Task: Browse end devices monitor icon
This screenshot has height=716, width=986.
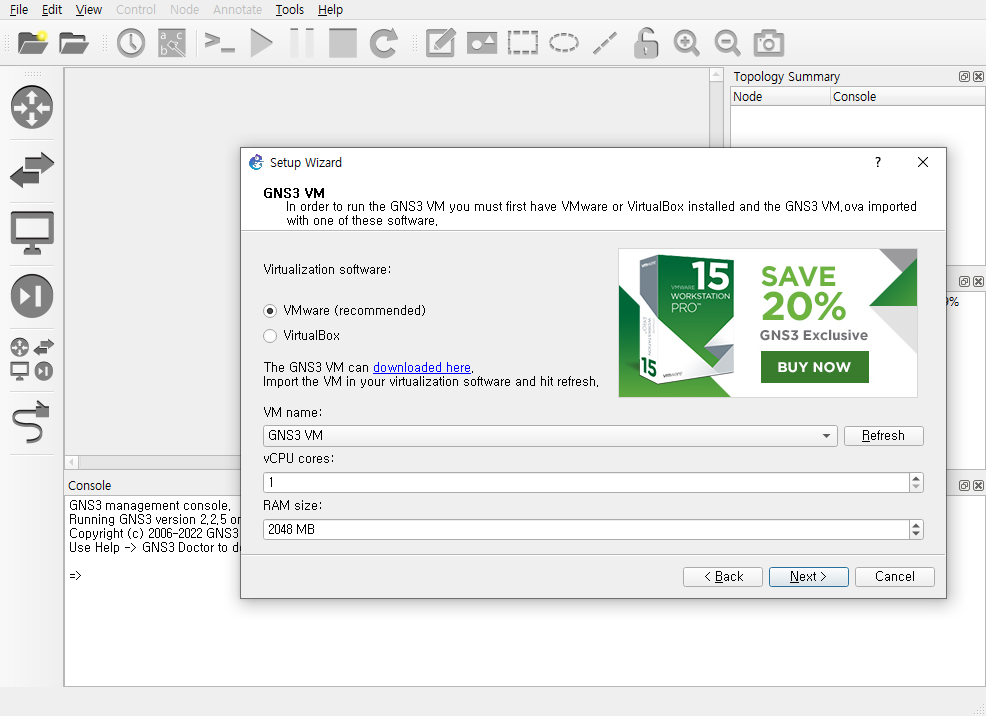Action: tap(31, 233)
